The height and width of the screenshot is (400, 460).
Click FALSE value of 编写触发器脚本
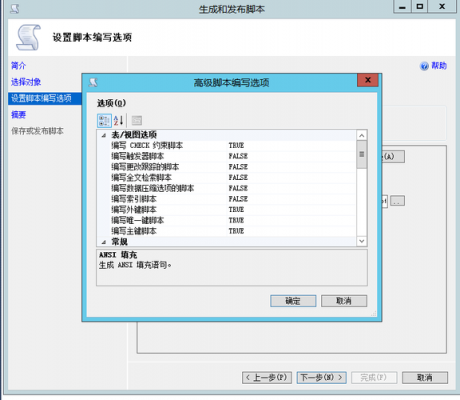coord(238,156)
